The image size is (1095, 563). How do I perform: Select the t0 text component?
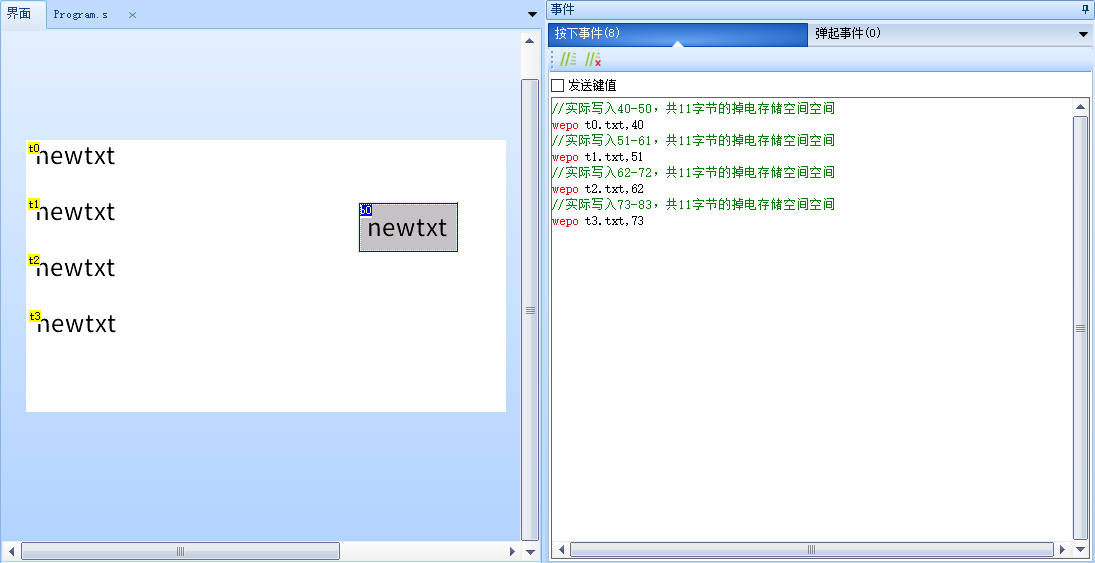[75, 156]
